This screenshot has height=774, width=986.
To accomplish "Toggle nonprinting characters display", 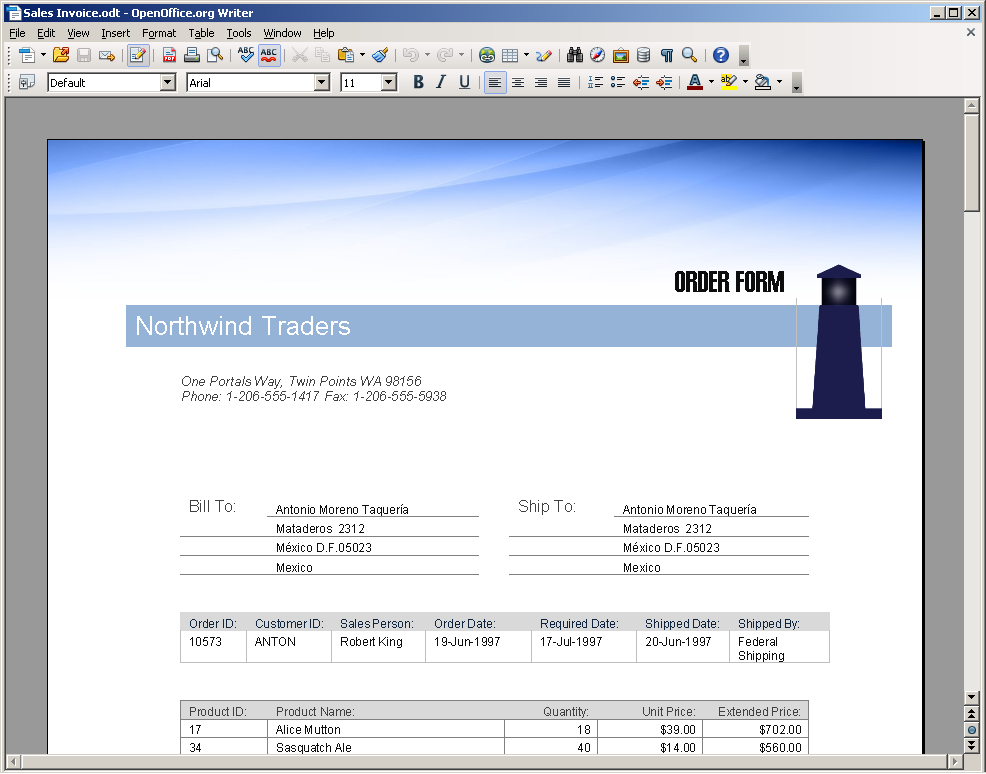I will tap(666, 56).
